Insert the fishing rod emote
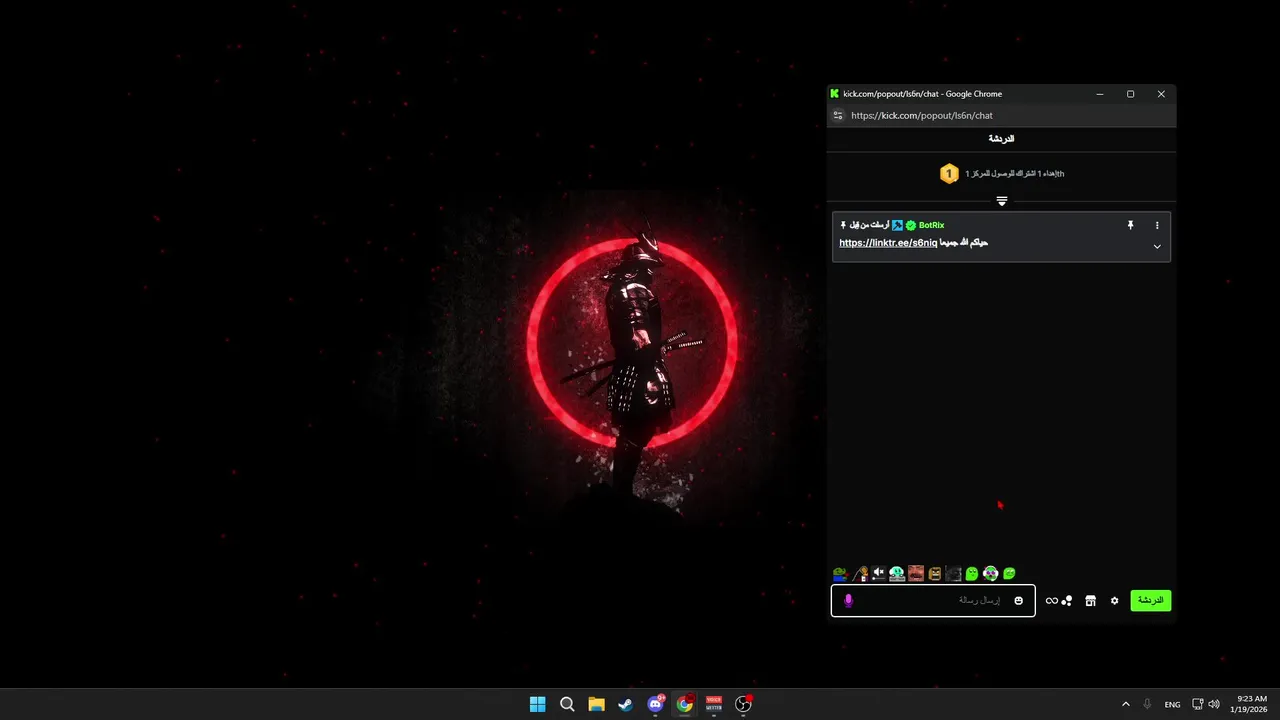 tap(859, 574)
